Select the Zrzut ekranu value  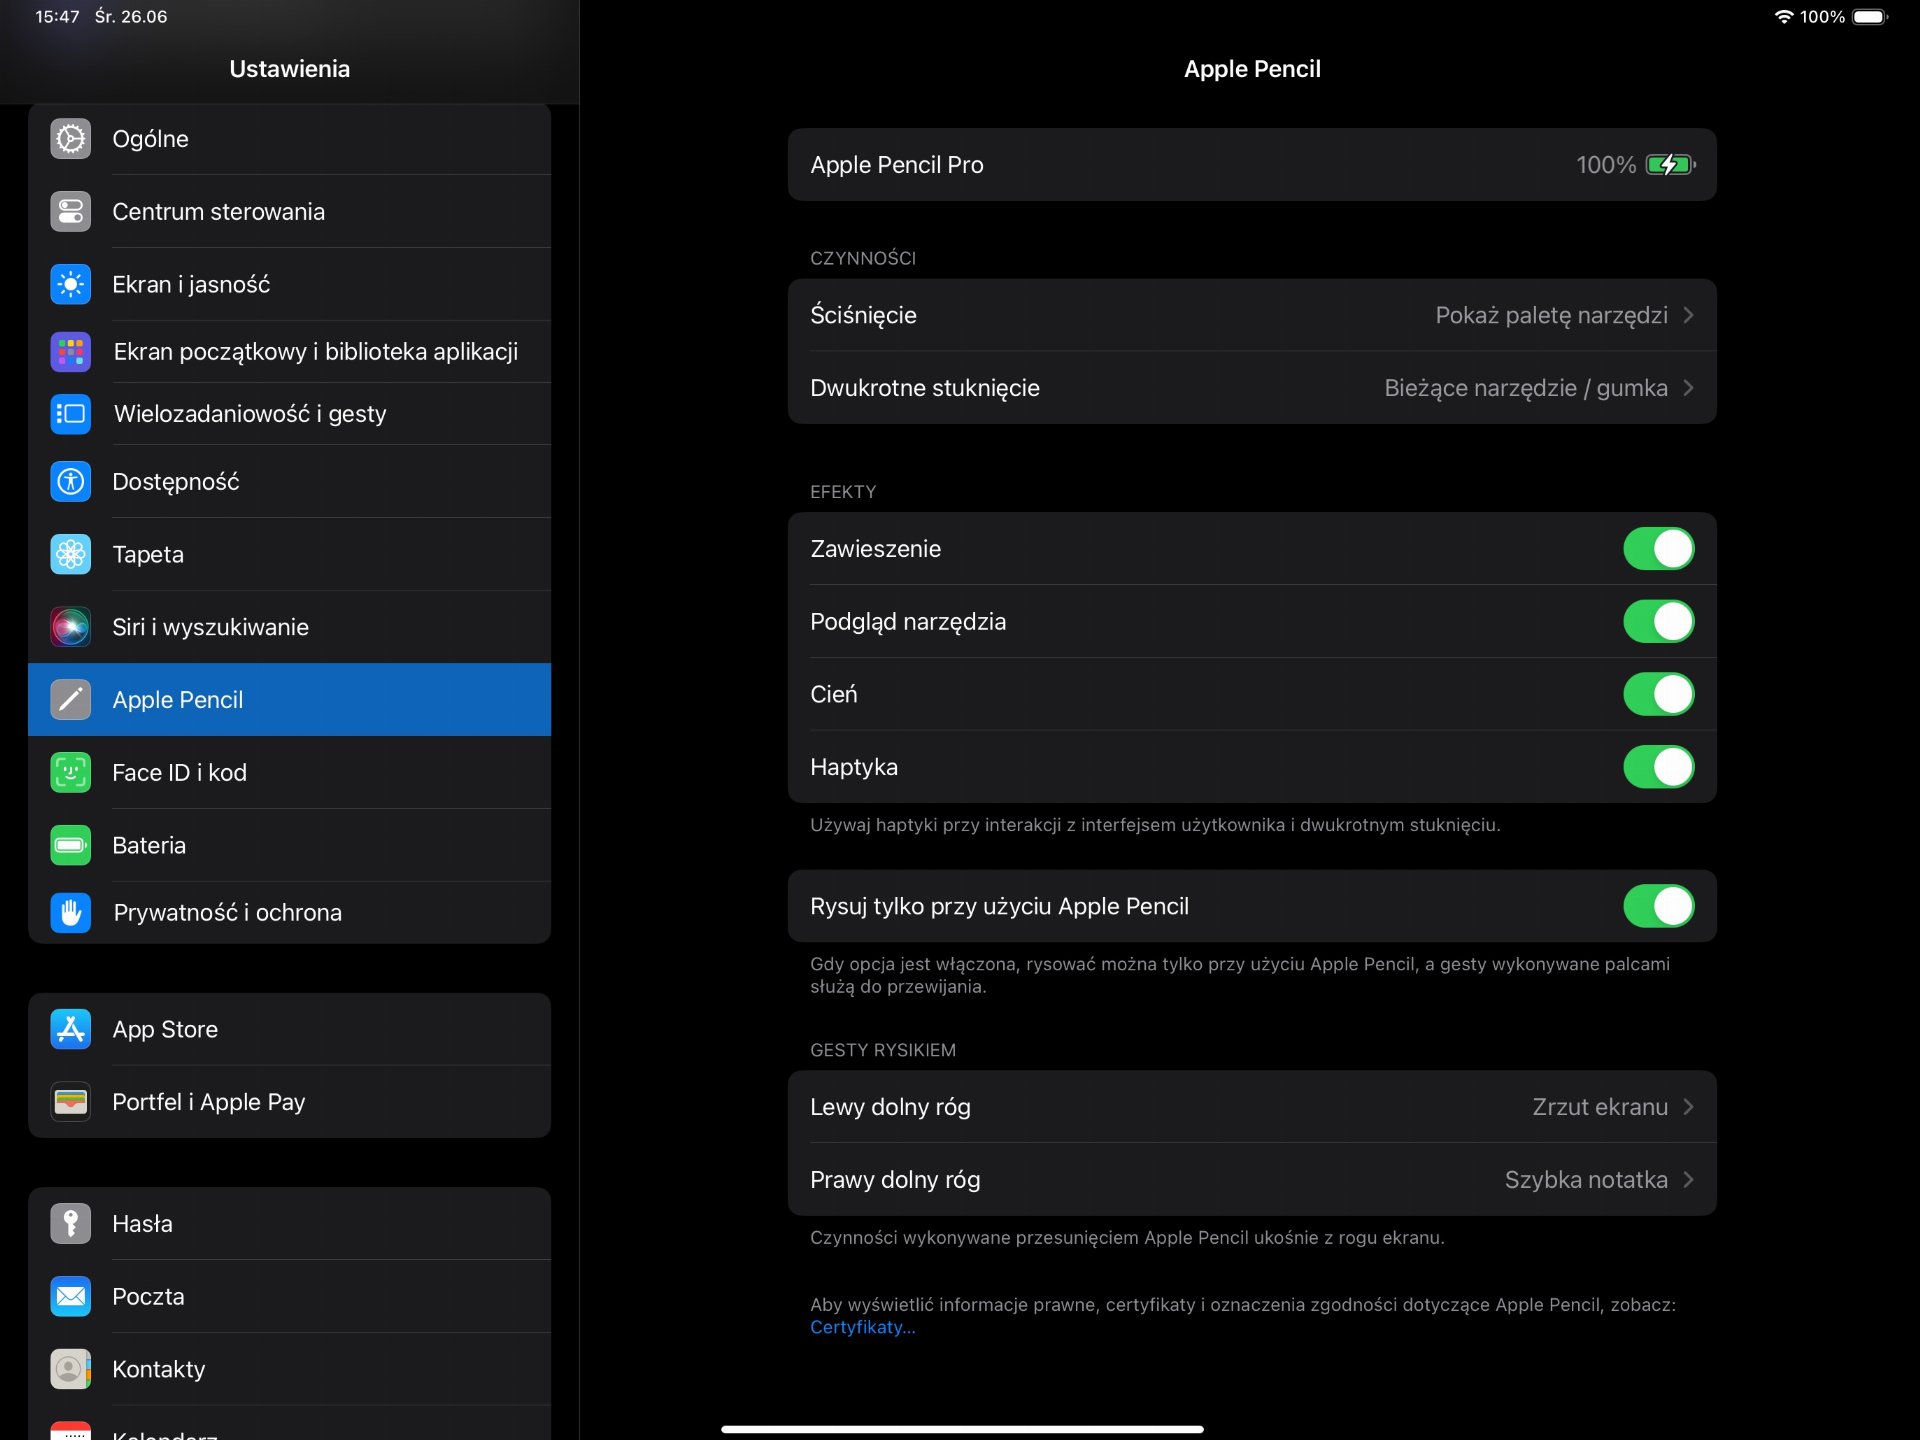point(1600,1107)
